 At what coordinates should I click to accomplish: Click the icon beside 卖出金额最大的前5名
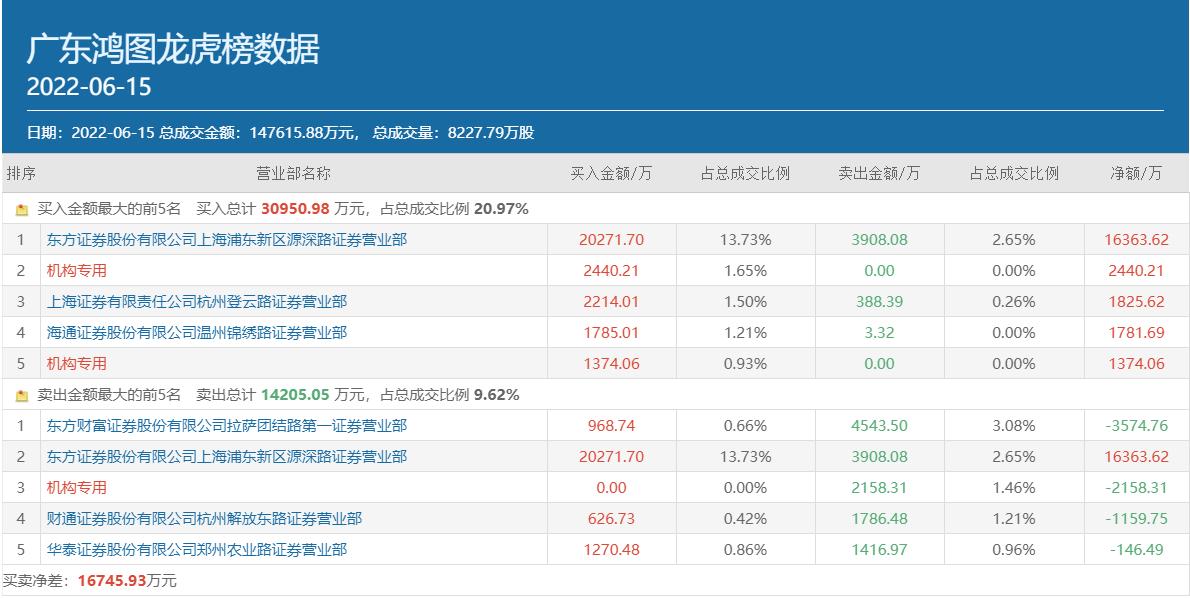point(22,395)
